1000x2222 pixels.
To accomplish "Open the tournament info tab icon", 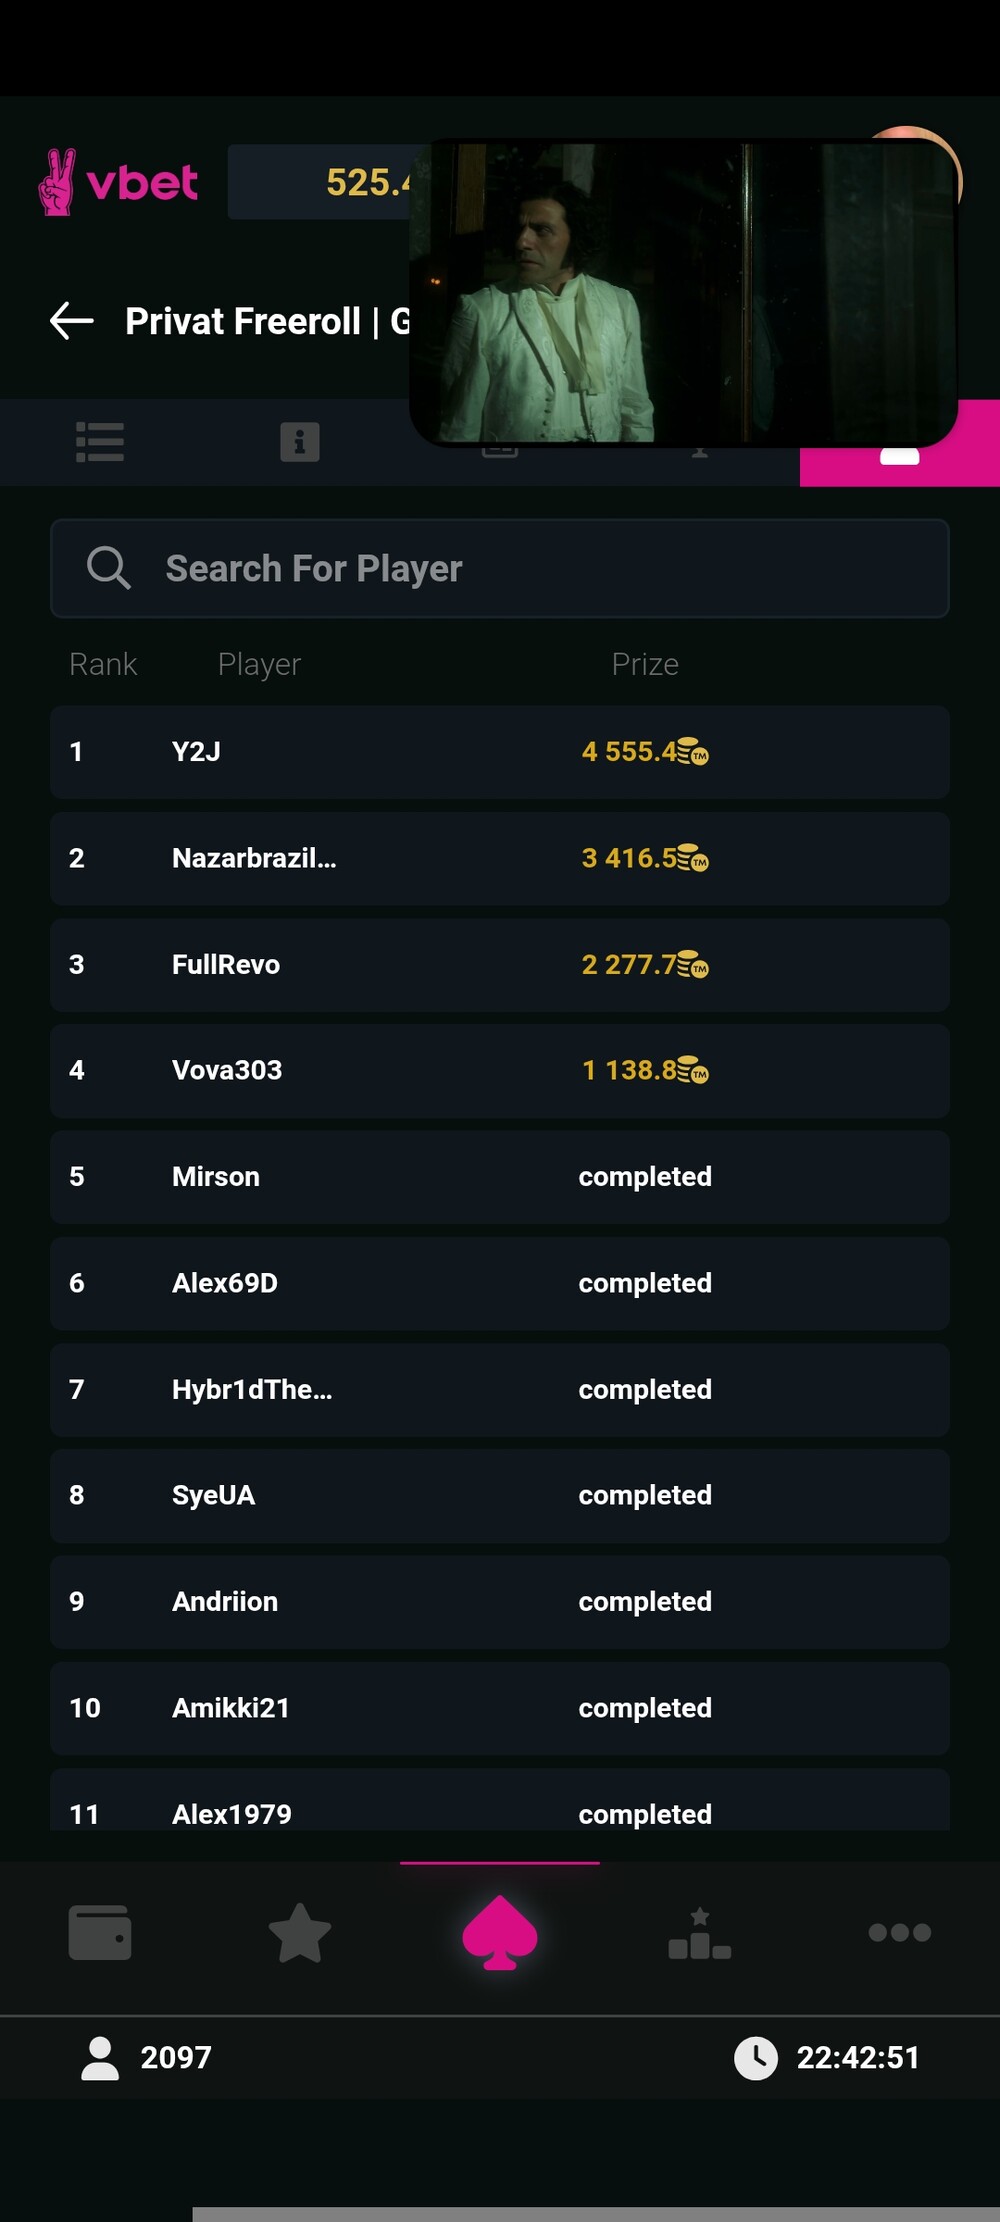I will click(x=300, y=442).
